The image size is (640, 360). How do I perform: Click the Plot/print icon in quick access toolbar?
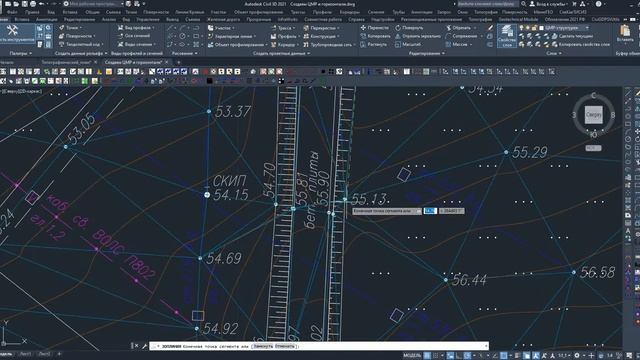[33, 4]
